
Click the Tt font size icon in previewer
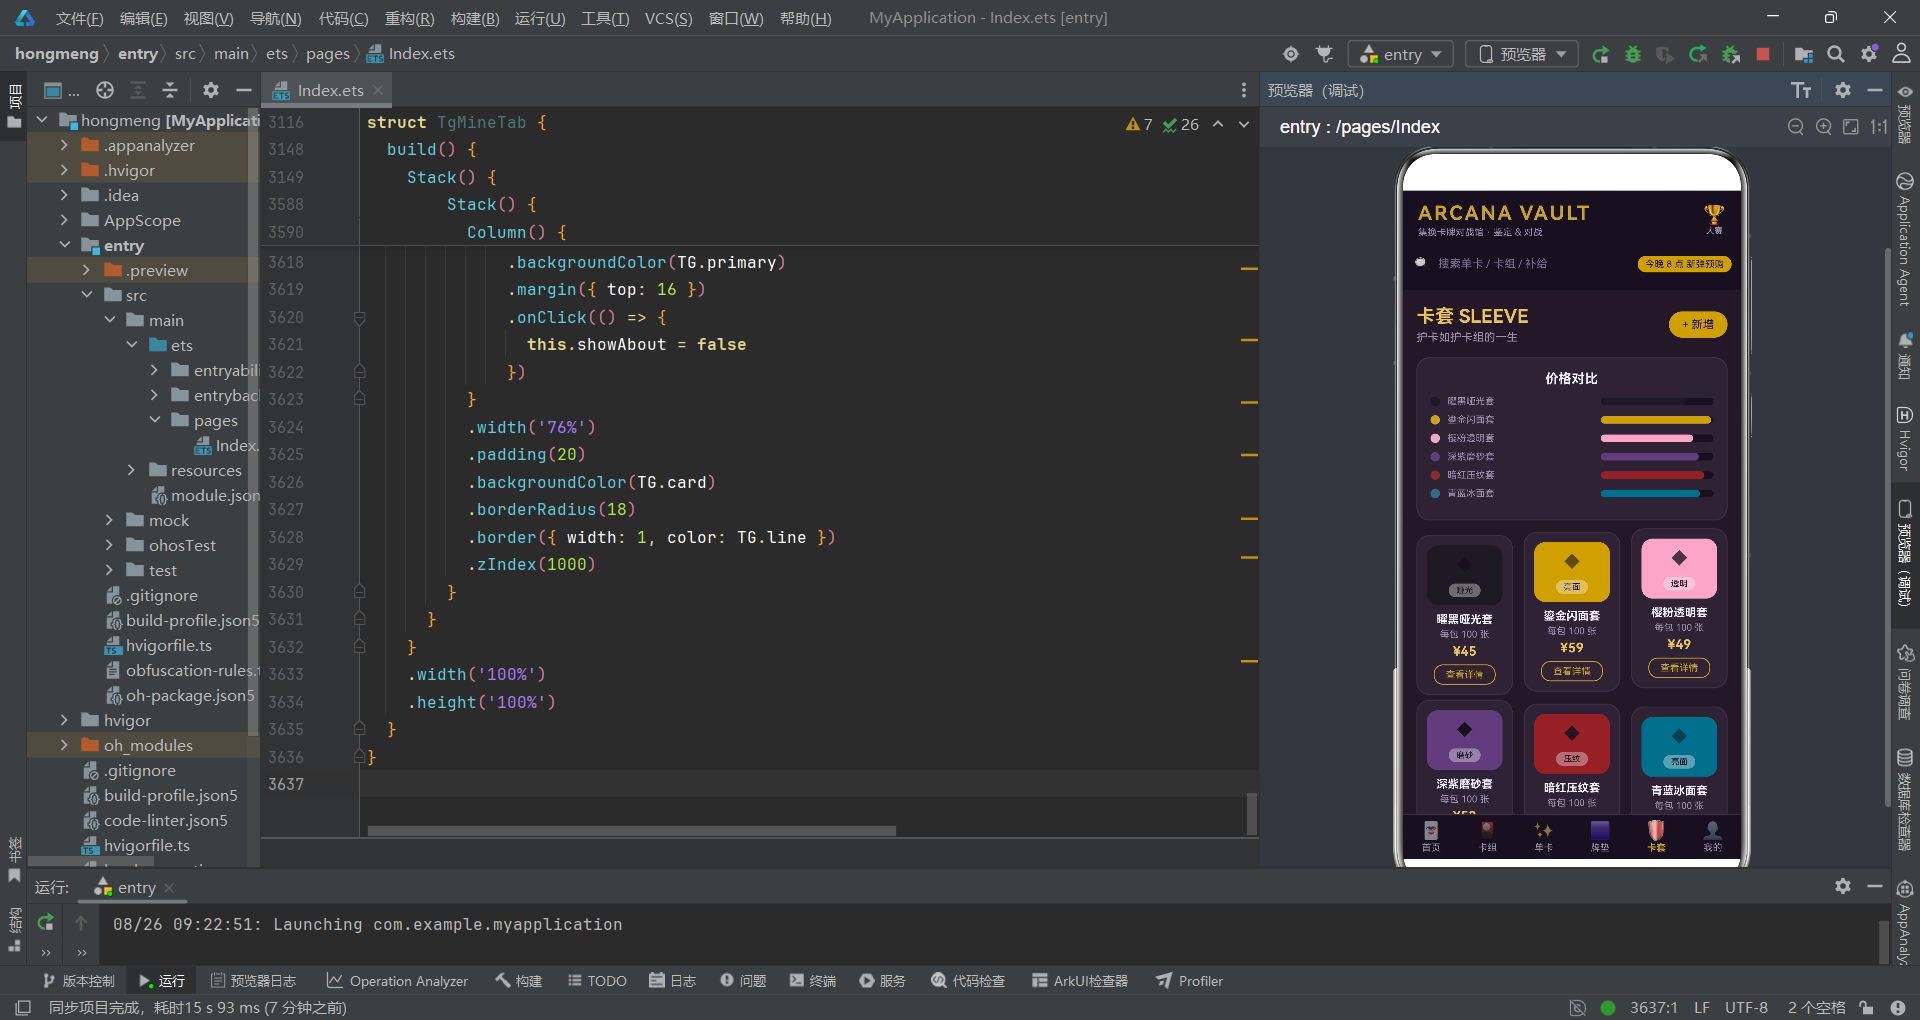(1801, 91)
